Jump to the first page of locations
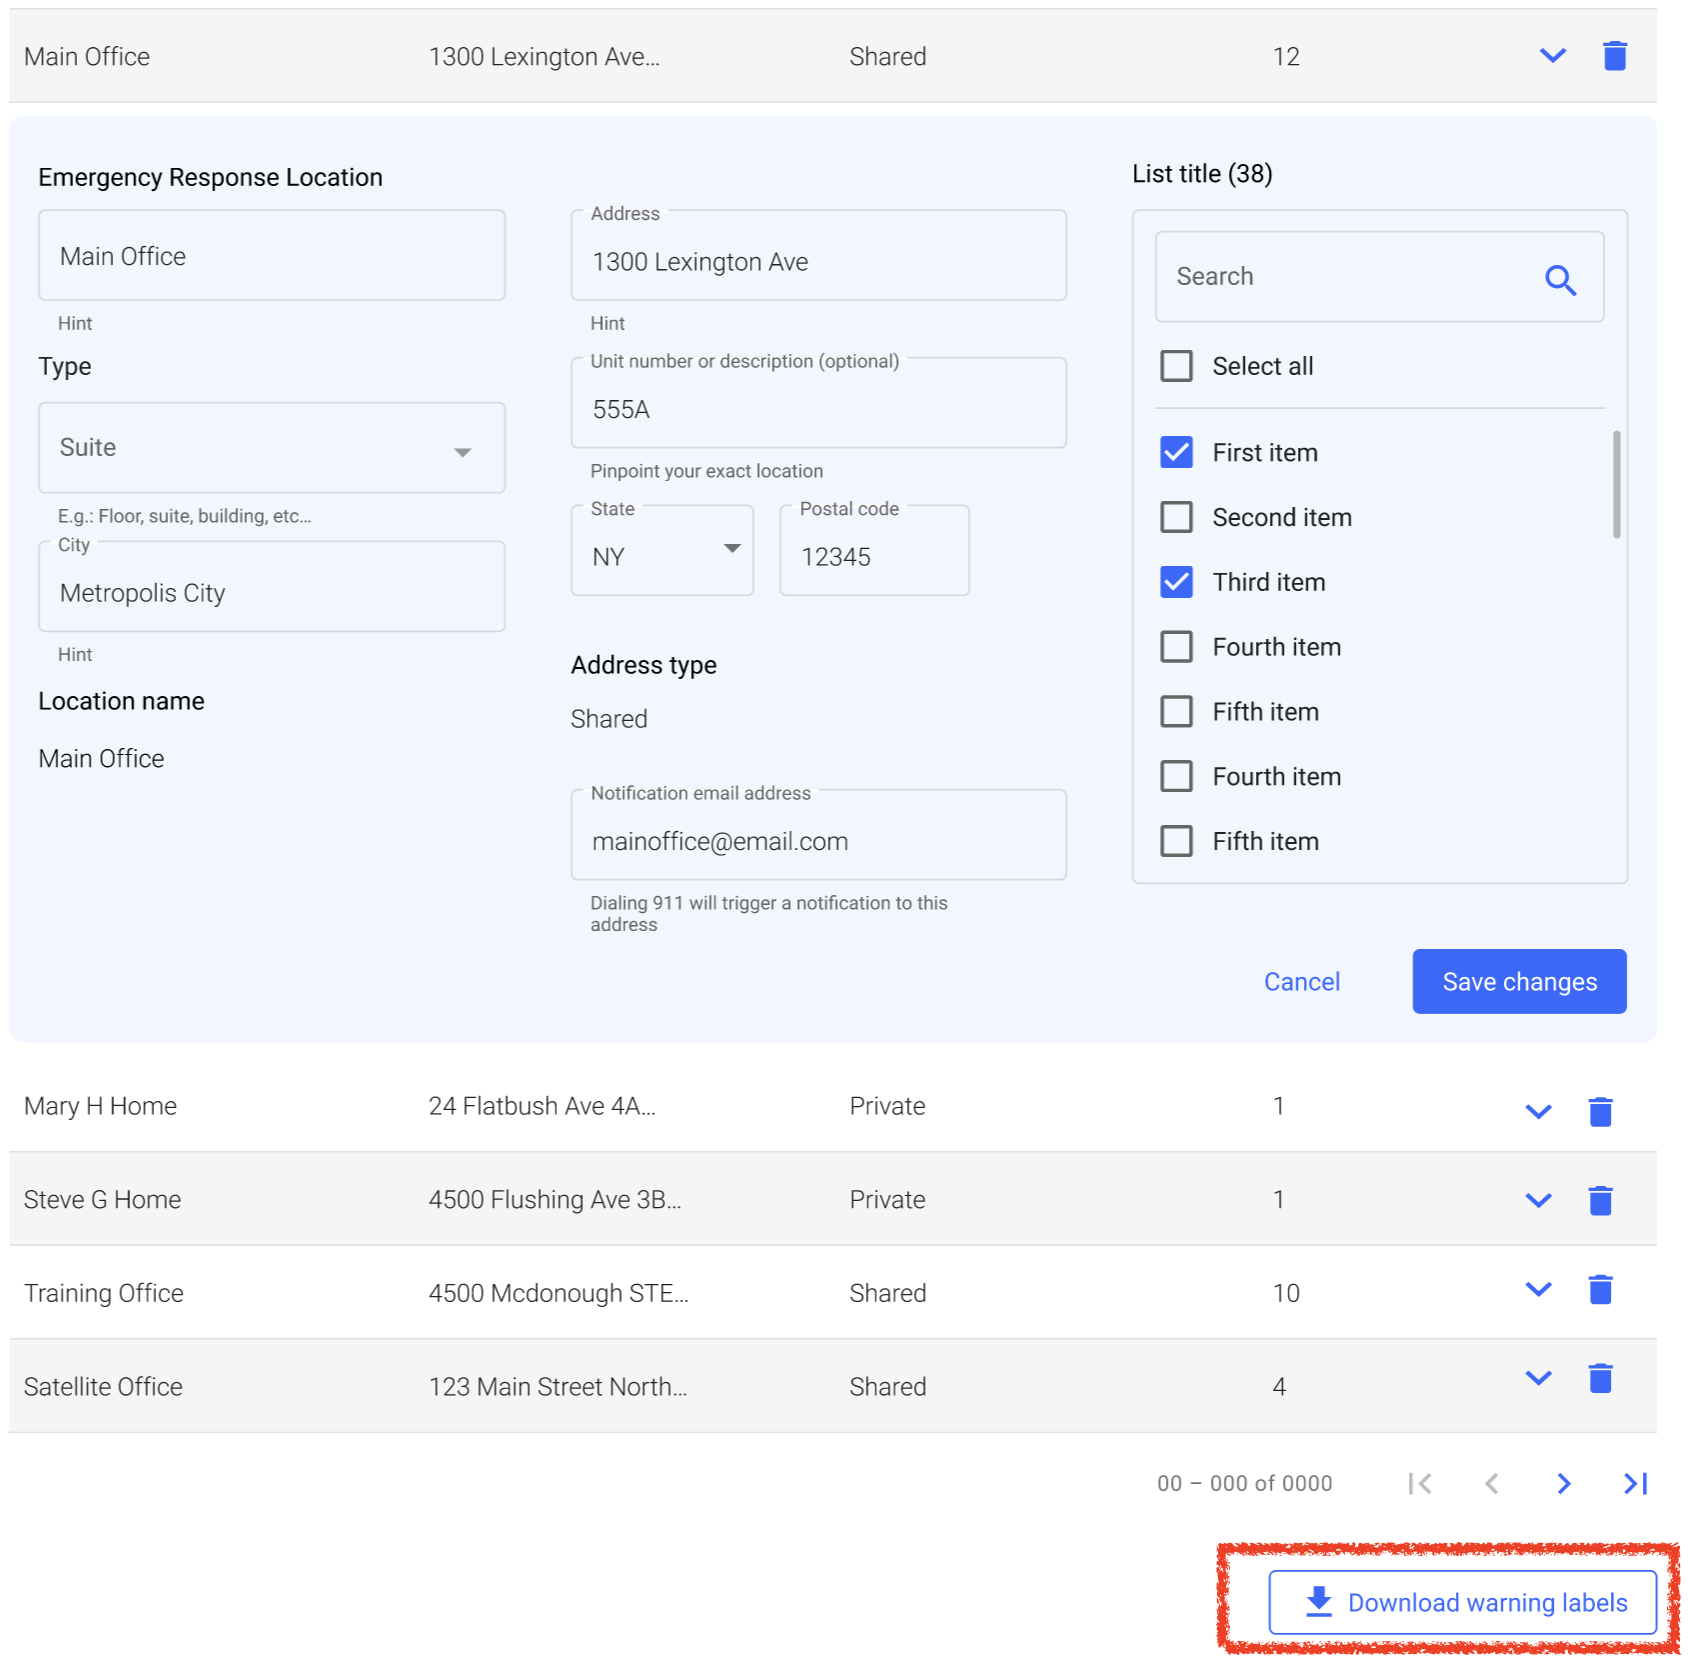This screenshot has height=1664, width=1688. 1419,1484
